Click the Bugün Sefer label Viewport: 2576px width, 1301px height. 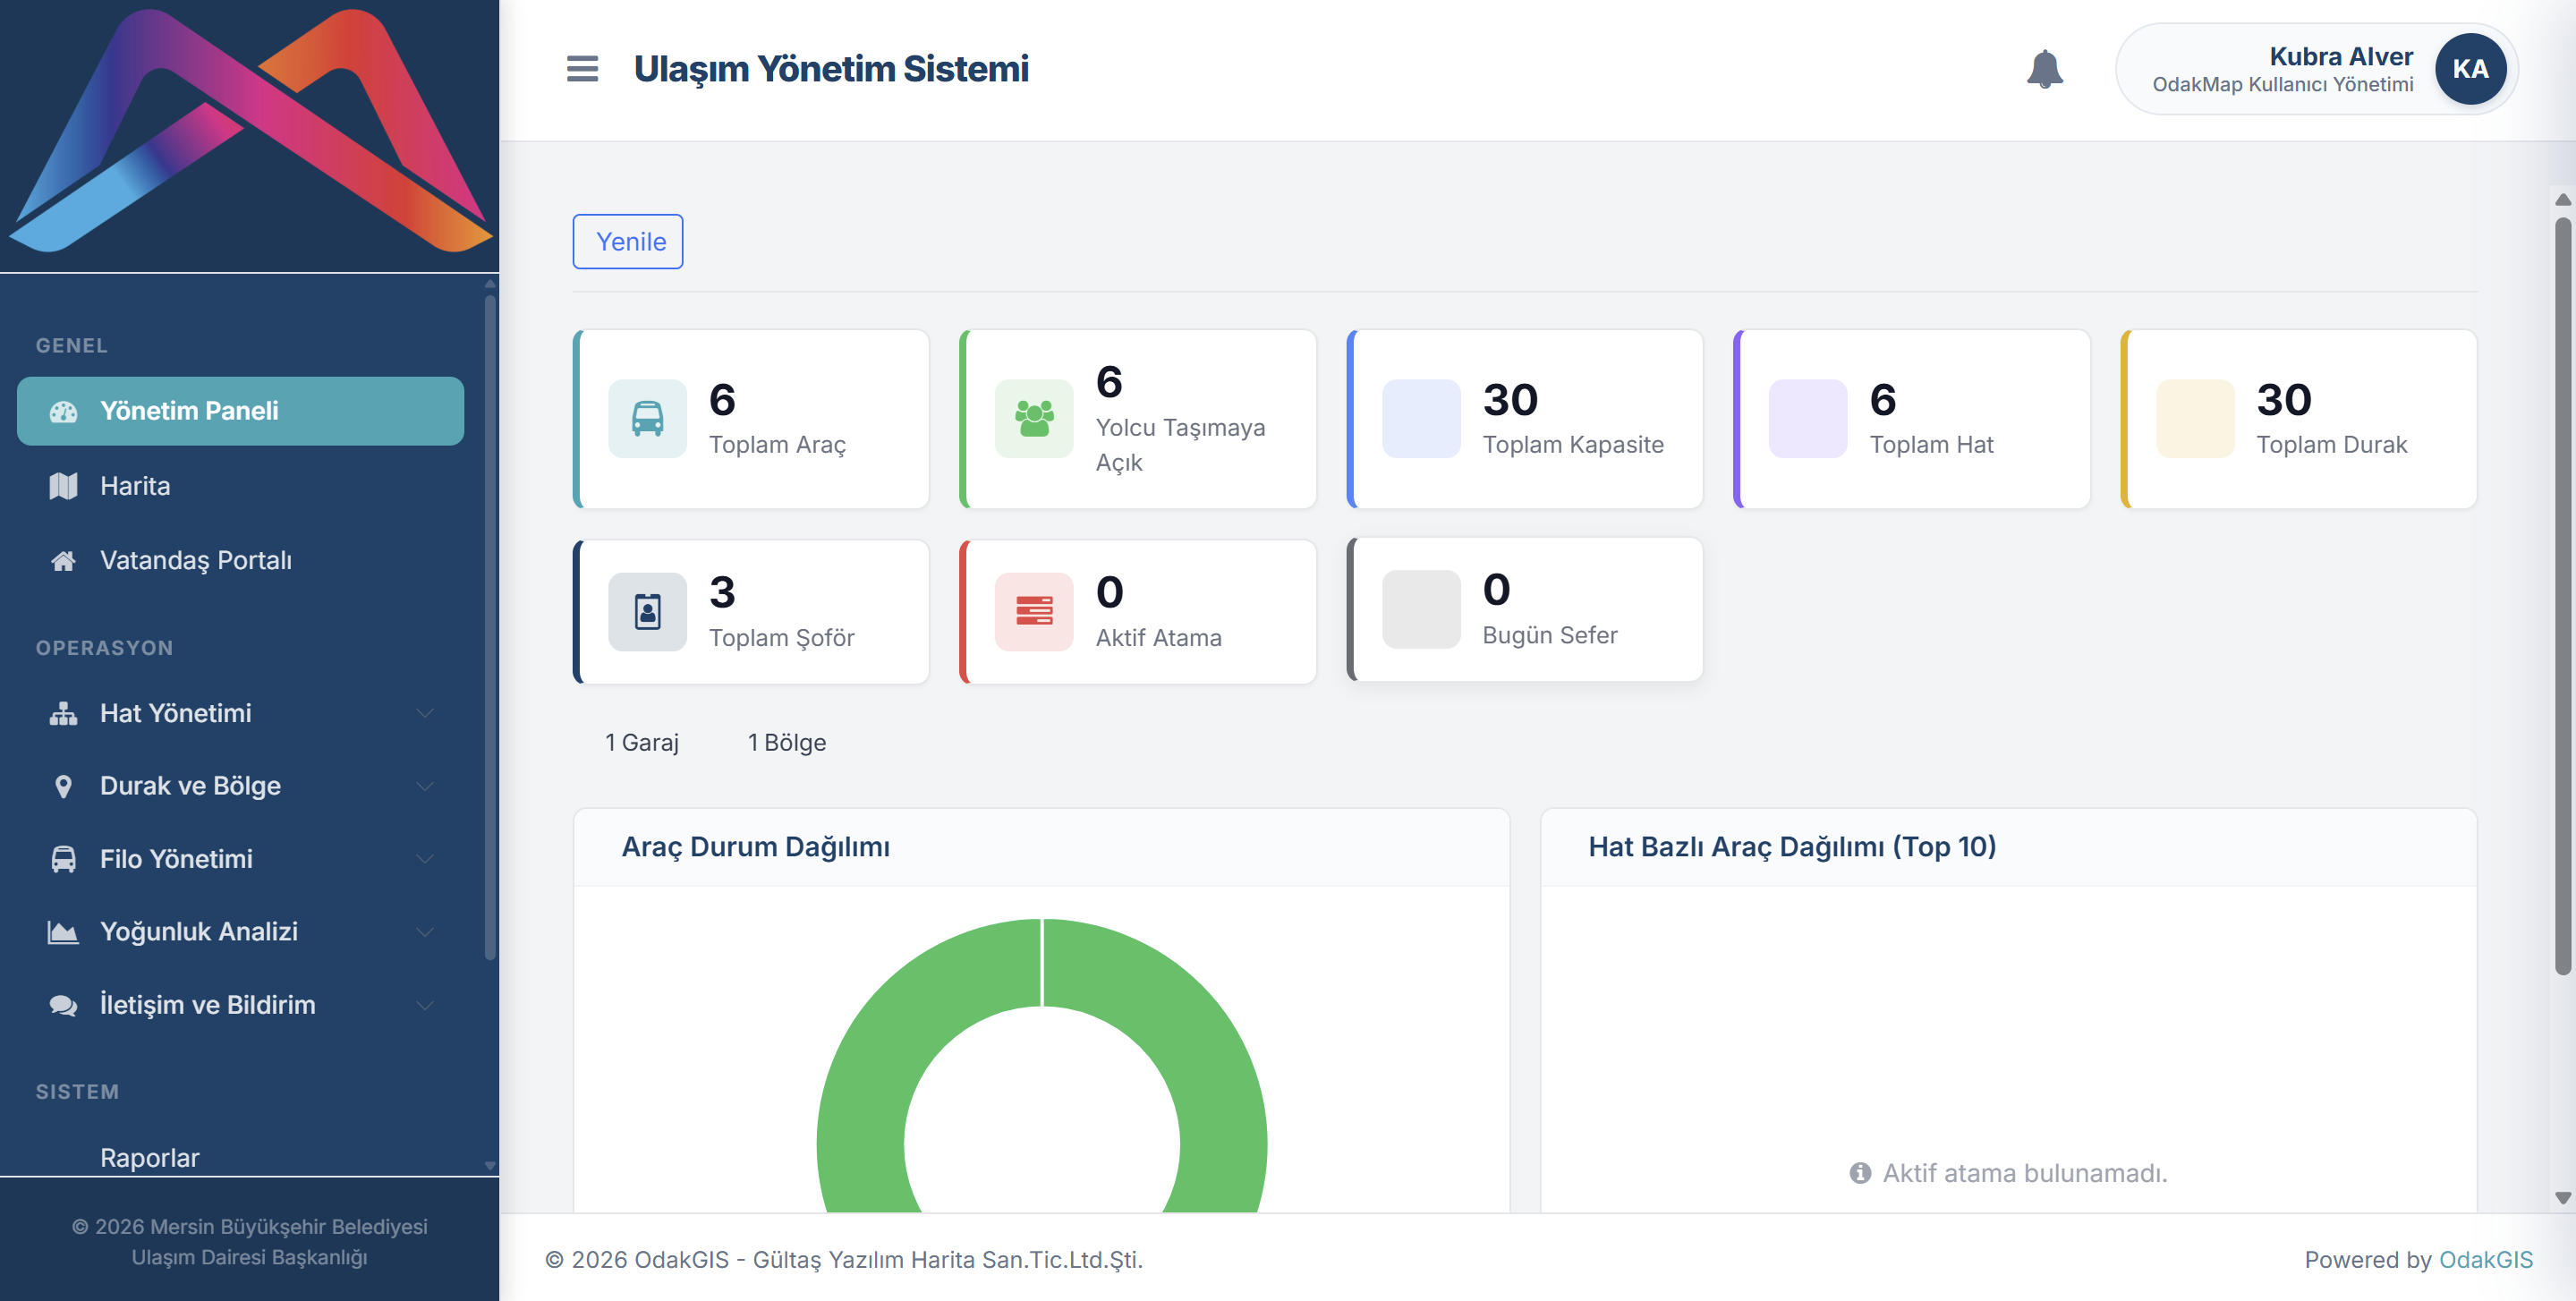(x=1549, y=636)
